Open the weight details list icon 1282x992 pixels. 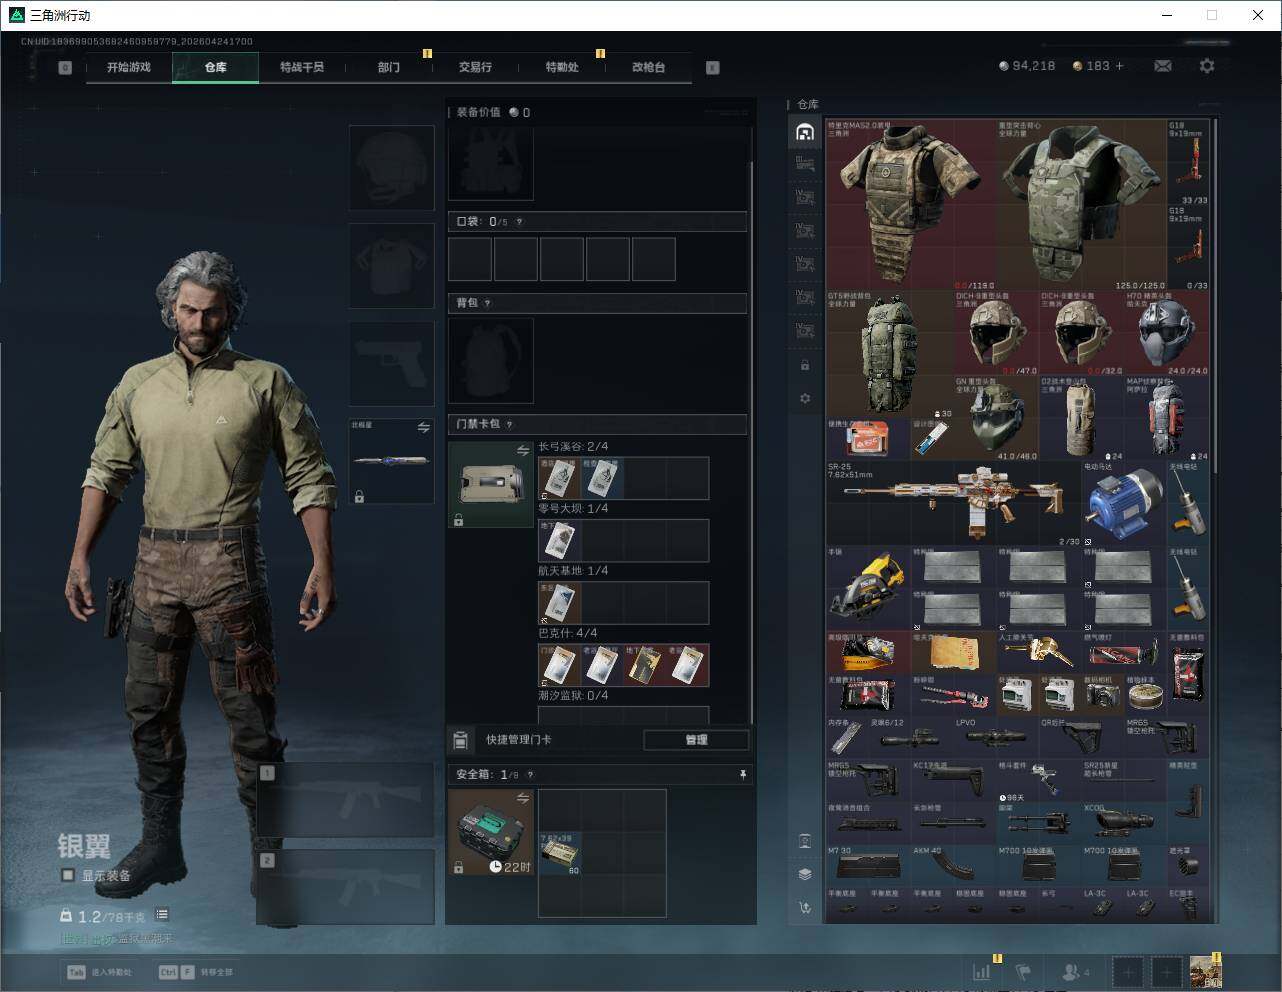[x=162, y=915]
